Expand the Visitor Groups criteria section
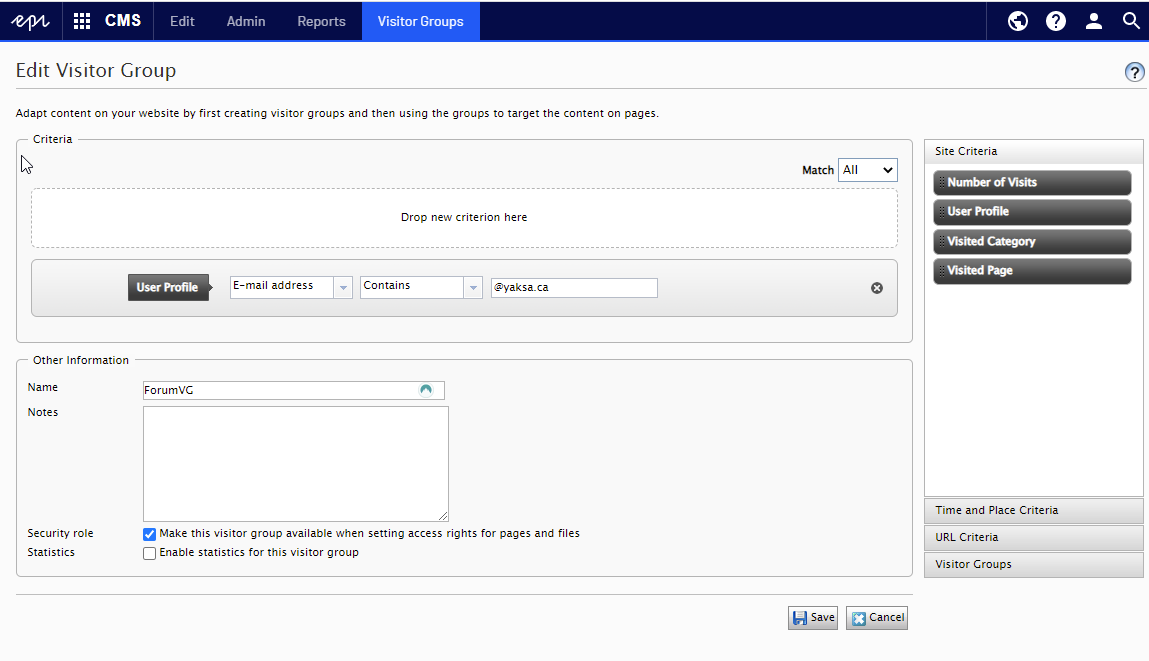Image resolution: width=1149 pixels, height=661 pixels. pos(1033,564)
